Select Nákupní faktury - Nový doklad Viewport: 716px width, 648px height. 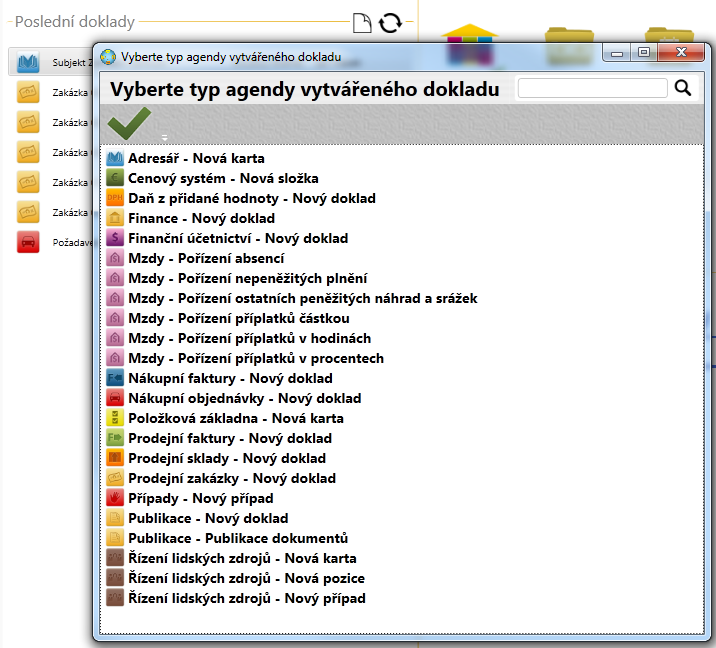(x=230, y=378)
